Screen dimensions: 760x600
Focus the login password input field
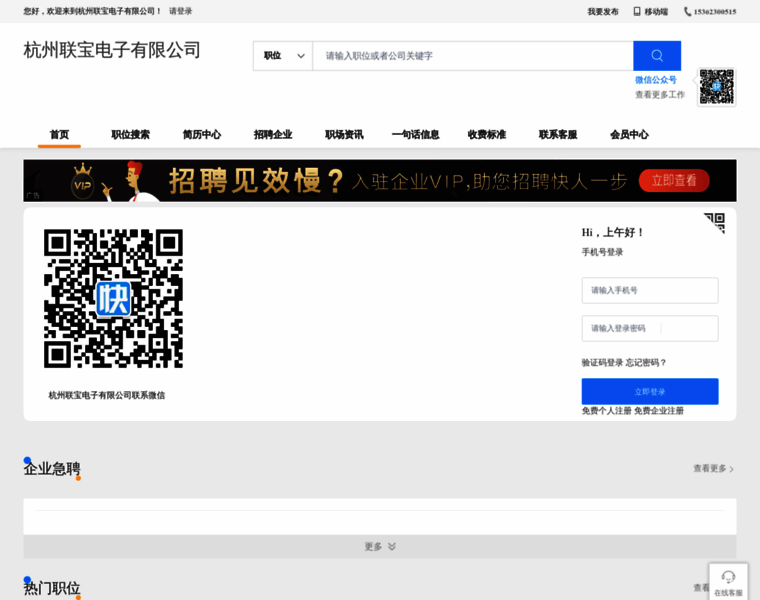click(650, 329)
